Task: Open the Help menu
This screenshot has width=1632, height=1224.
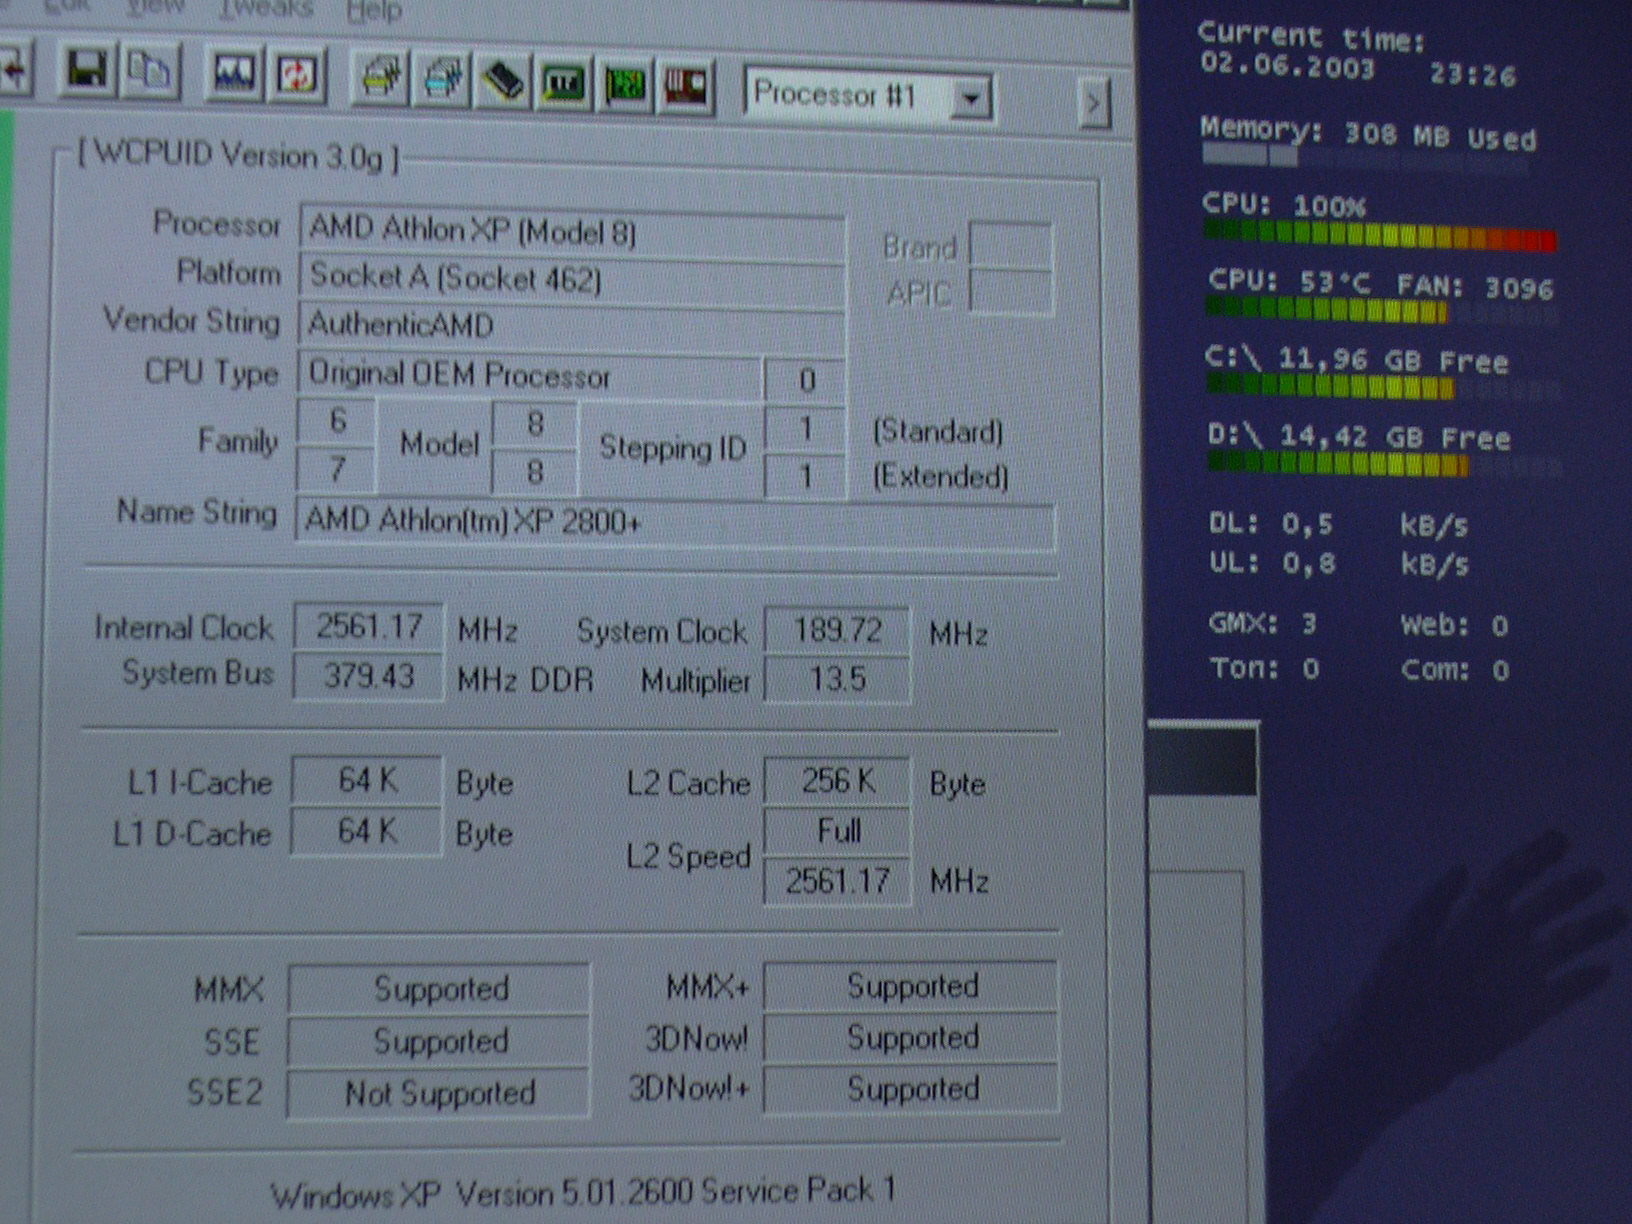Action: [374, 12]
